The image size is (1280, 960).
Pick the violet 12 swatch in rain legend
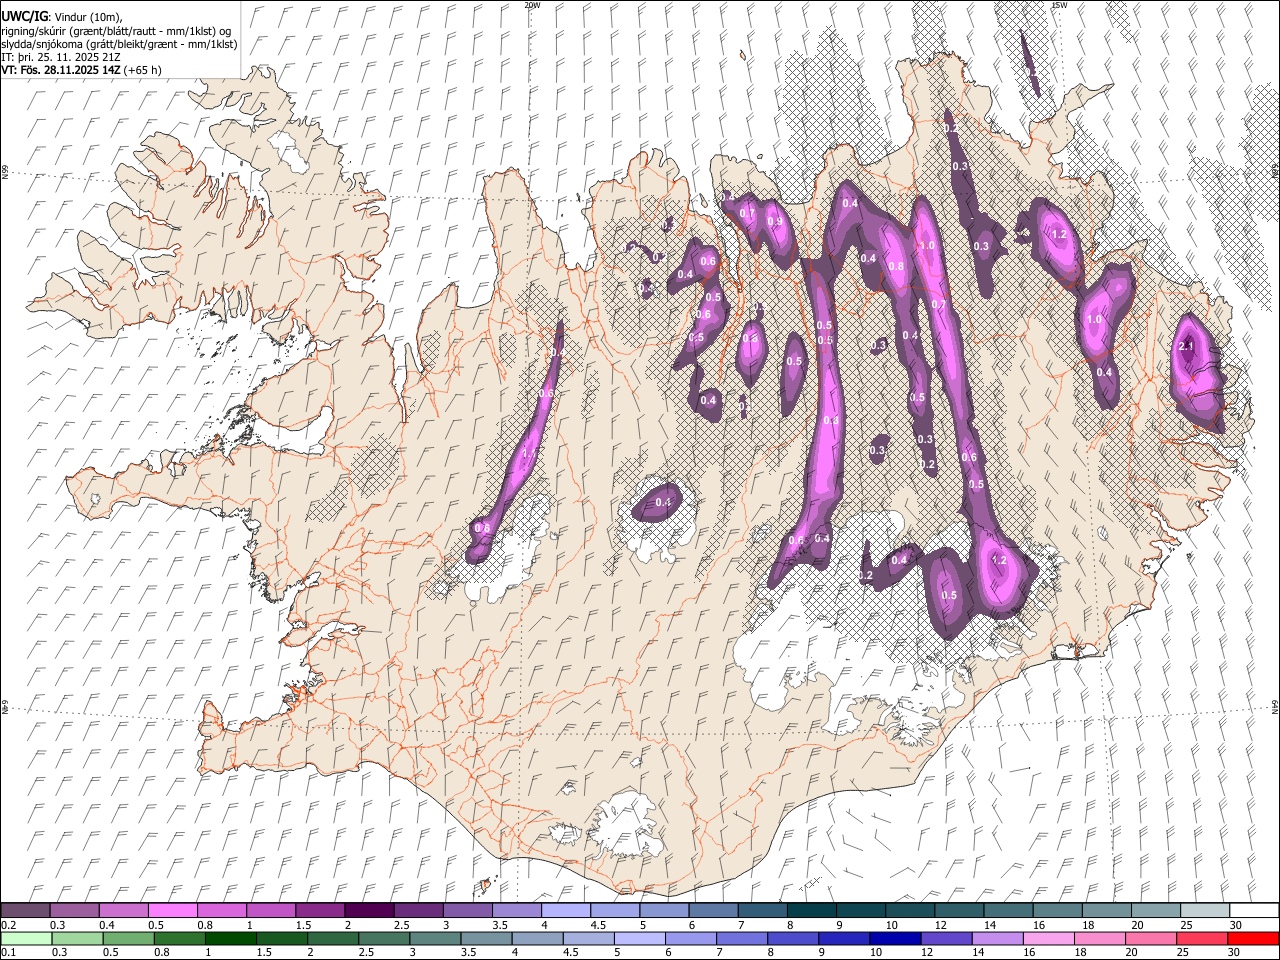click(946, 938)
